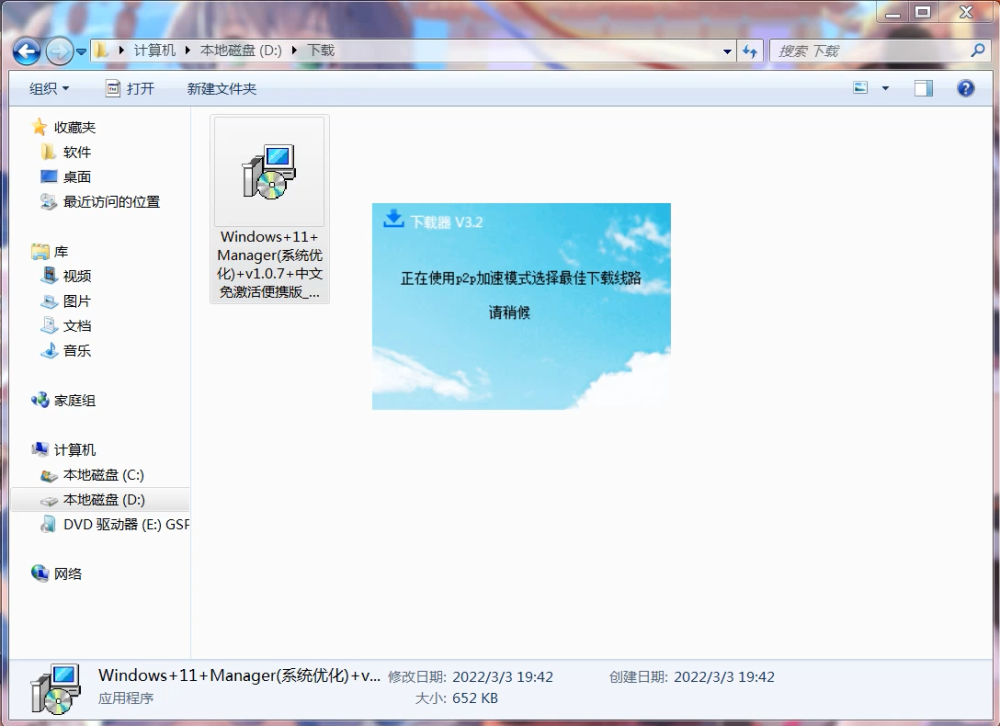Open help with the question mark icon
The width and height of the screenshot is (1000, 726).
(966, 88)
